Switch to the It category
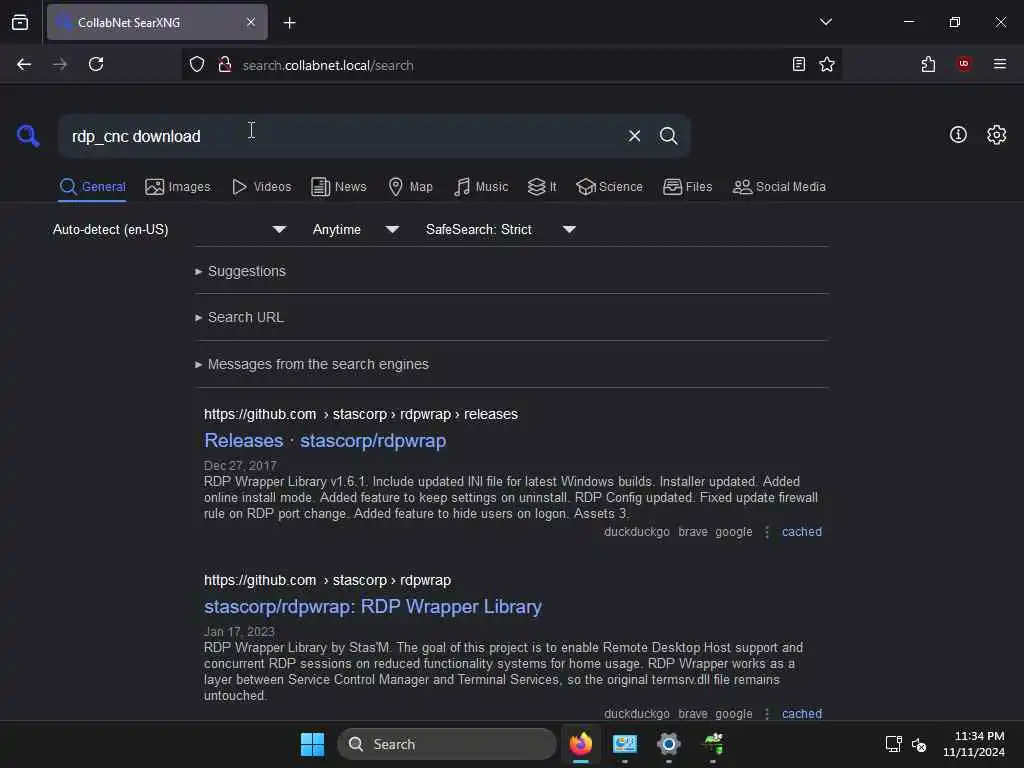Image resolution: width=1024 pixels, height=768 pixels. pyautogui.click(x=542, y=187)
